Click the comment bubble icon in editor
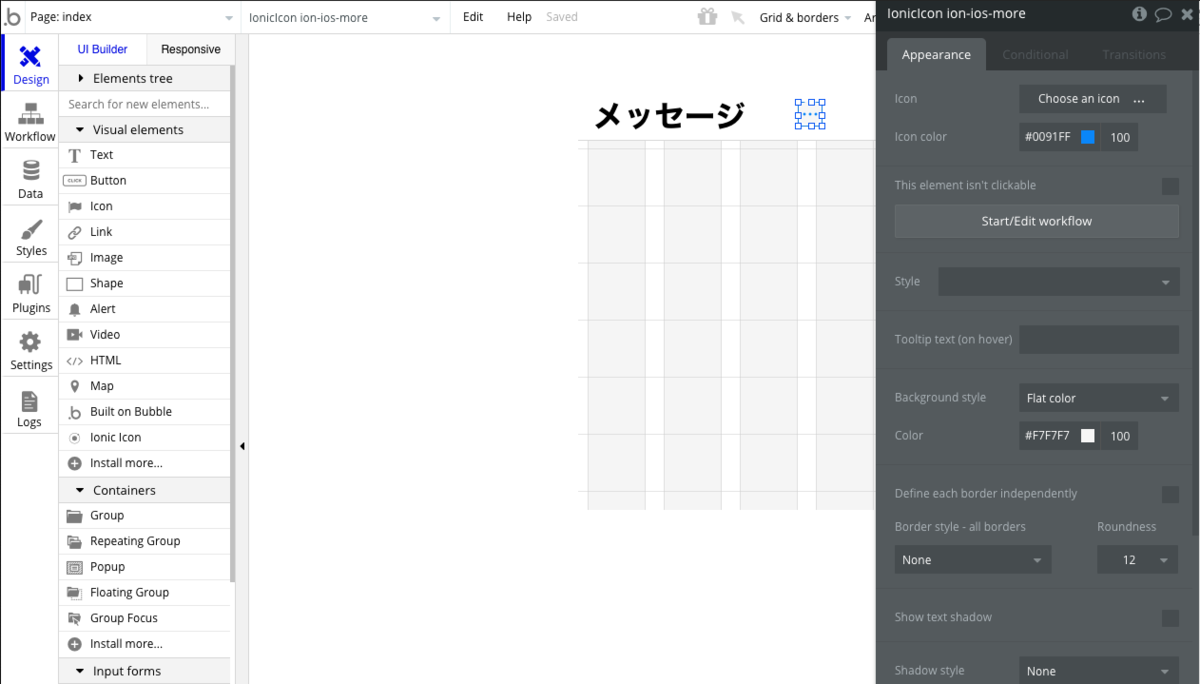 [x=1163, y=14]
